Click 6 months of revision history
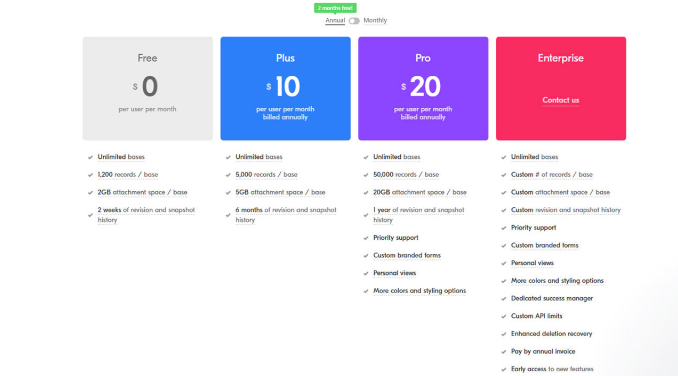Image resolution: width=678 pixels, height=376 pixels. tap(286, 215)
